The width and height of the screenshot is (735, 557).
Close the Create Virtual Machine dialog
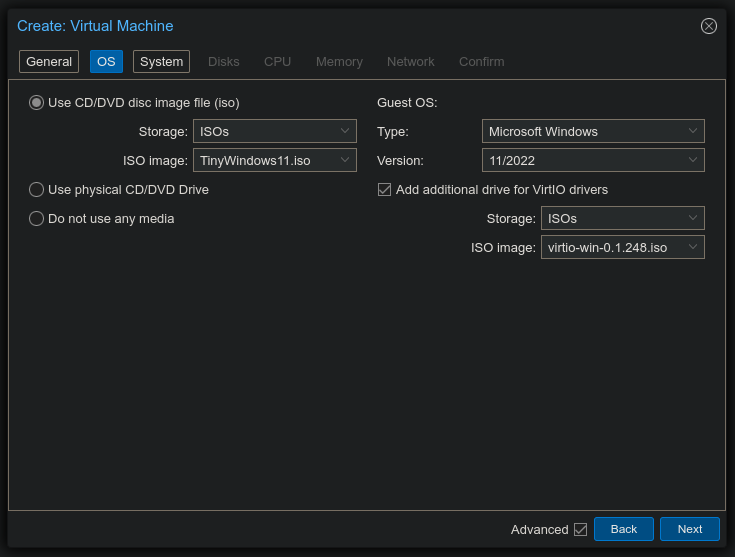708,26
